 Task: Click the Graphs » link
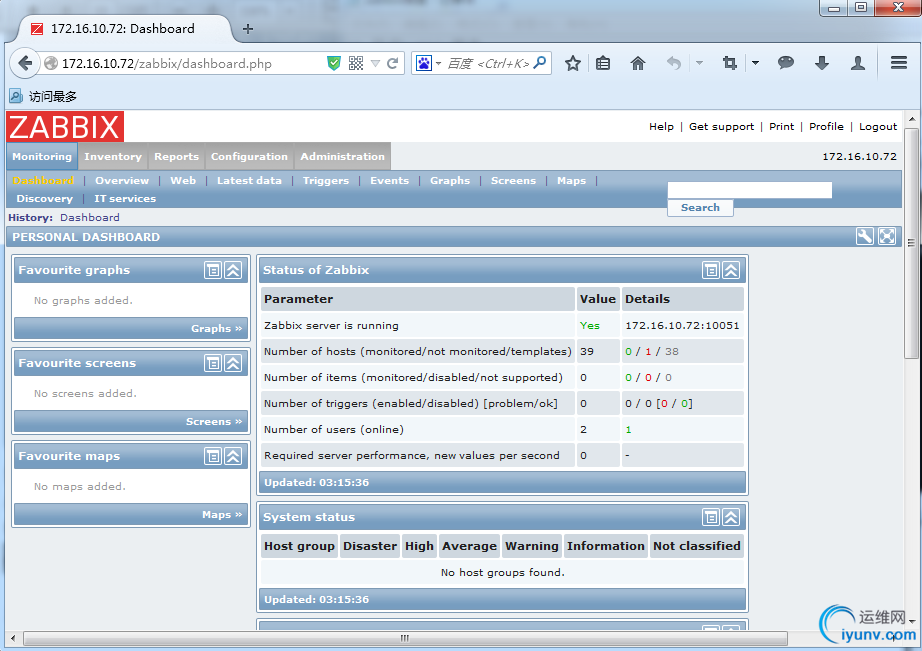(x=216, y=329)
